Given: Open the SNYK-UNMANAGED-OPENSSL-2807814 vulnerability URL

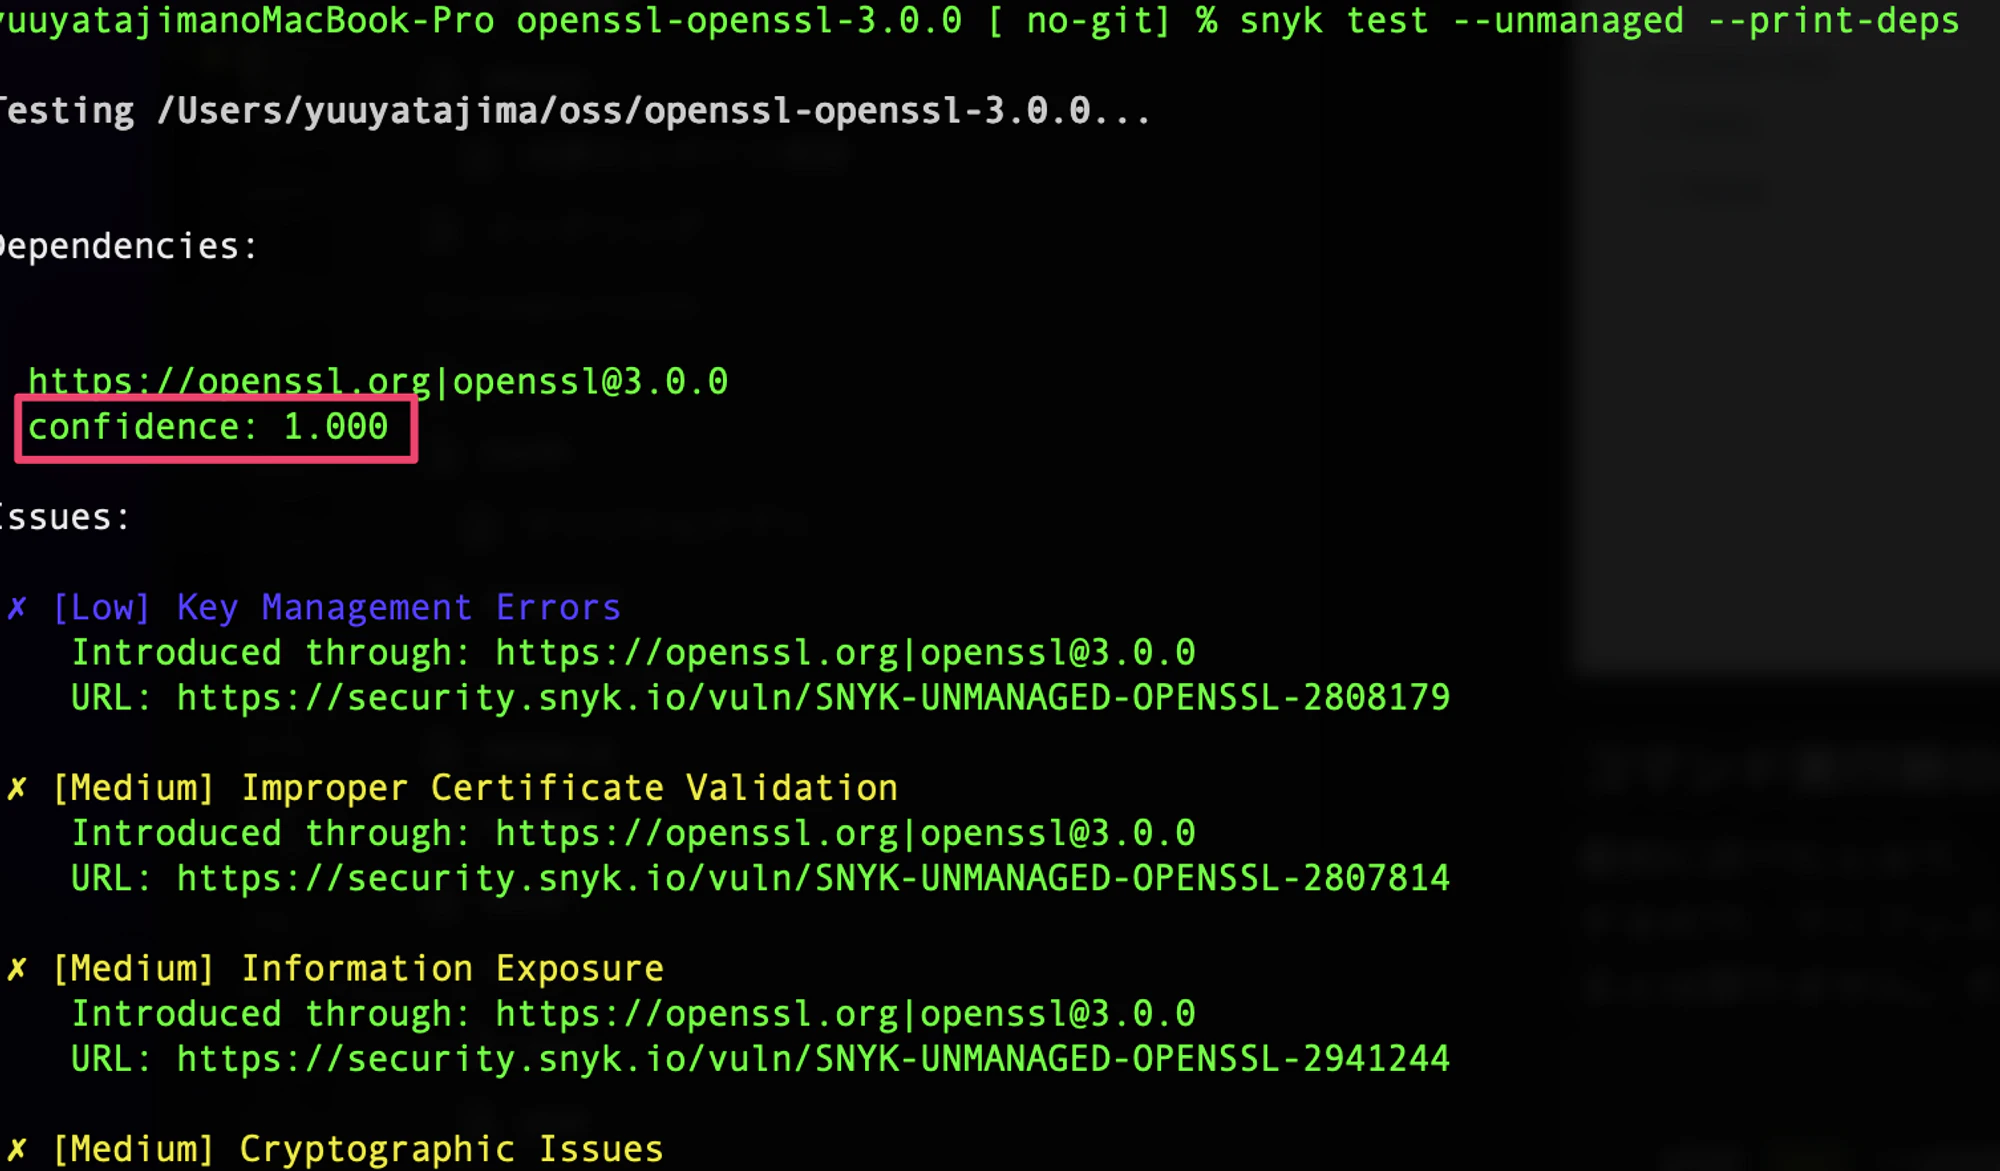Looking at the screenshot, I should pyautogui.click(x=813, y=879).
